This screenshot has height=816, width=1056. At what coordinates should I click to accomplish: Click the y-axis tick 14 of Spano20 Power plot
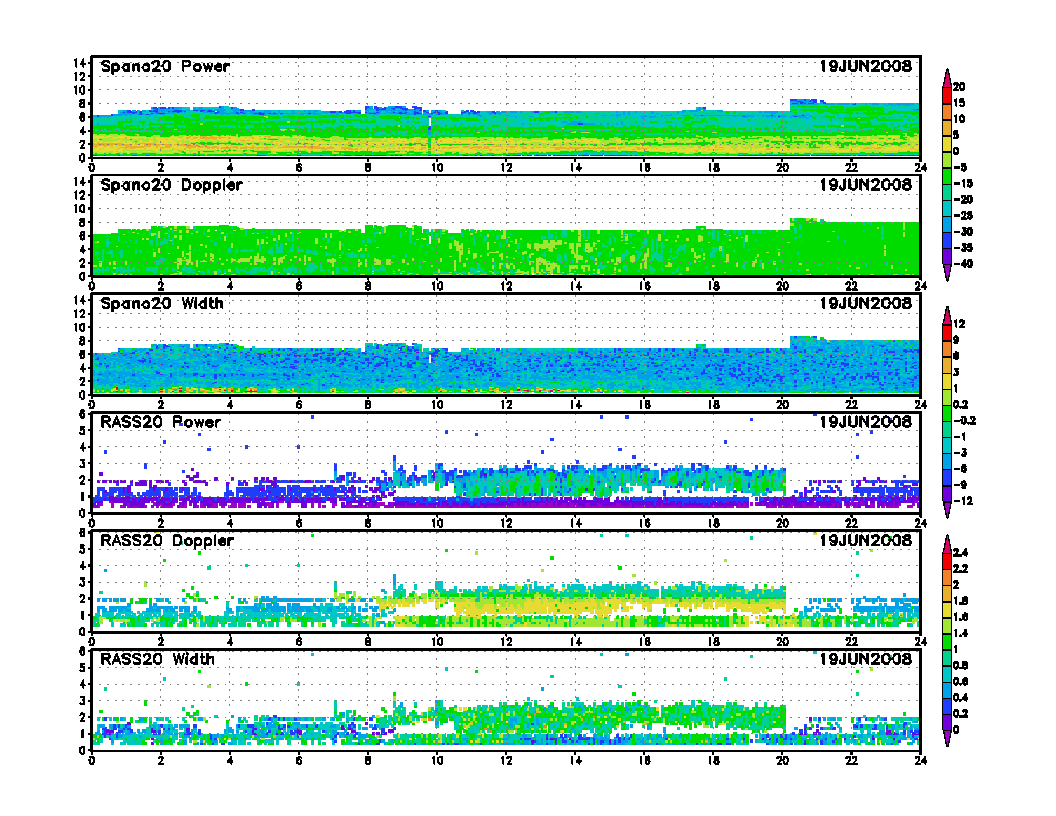click(79, 63)
